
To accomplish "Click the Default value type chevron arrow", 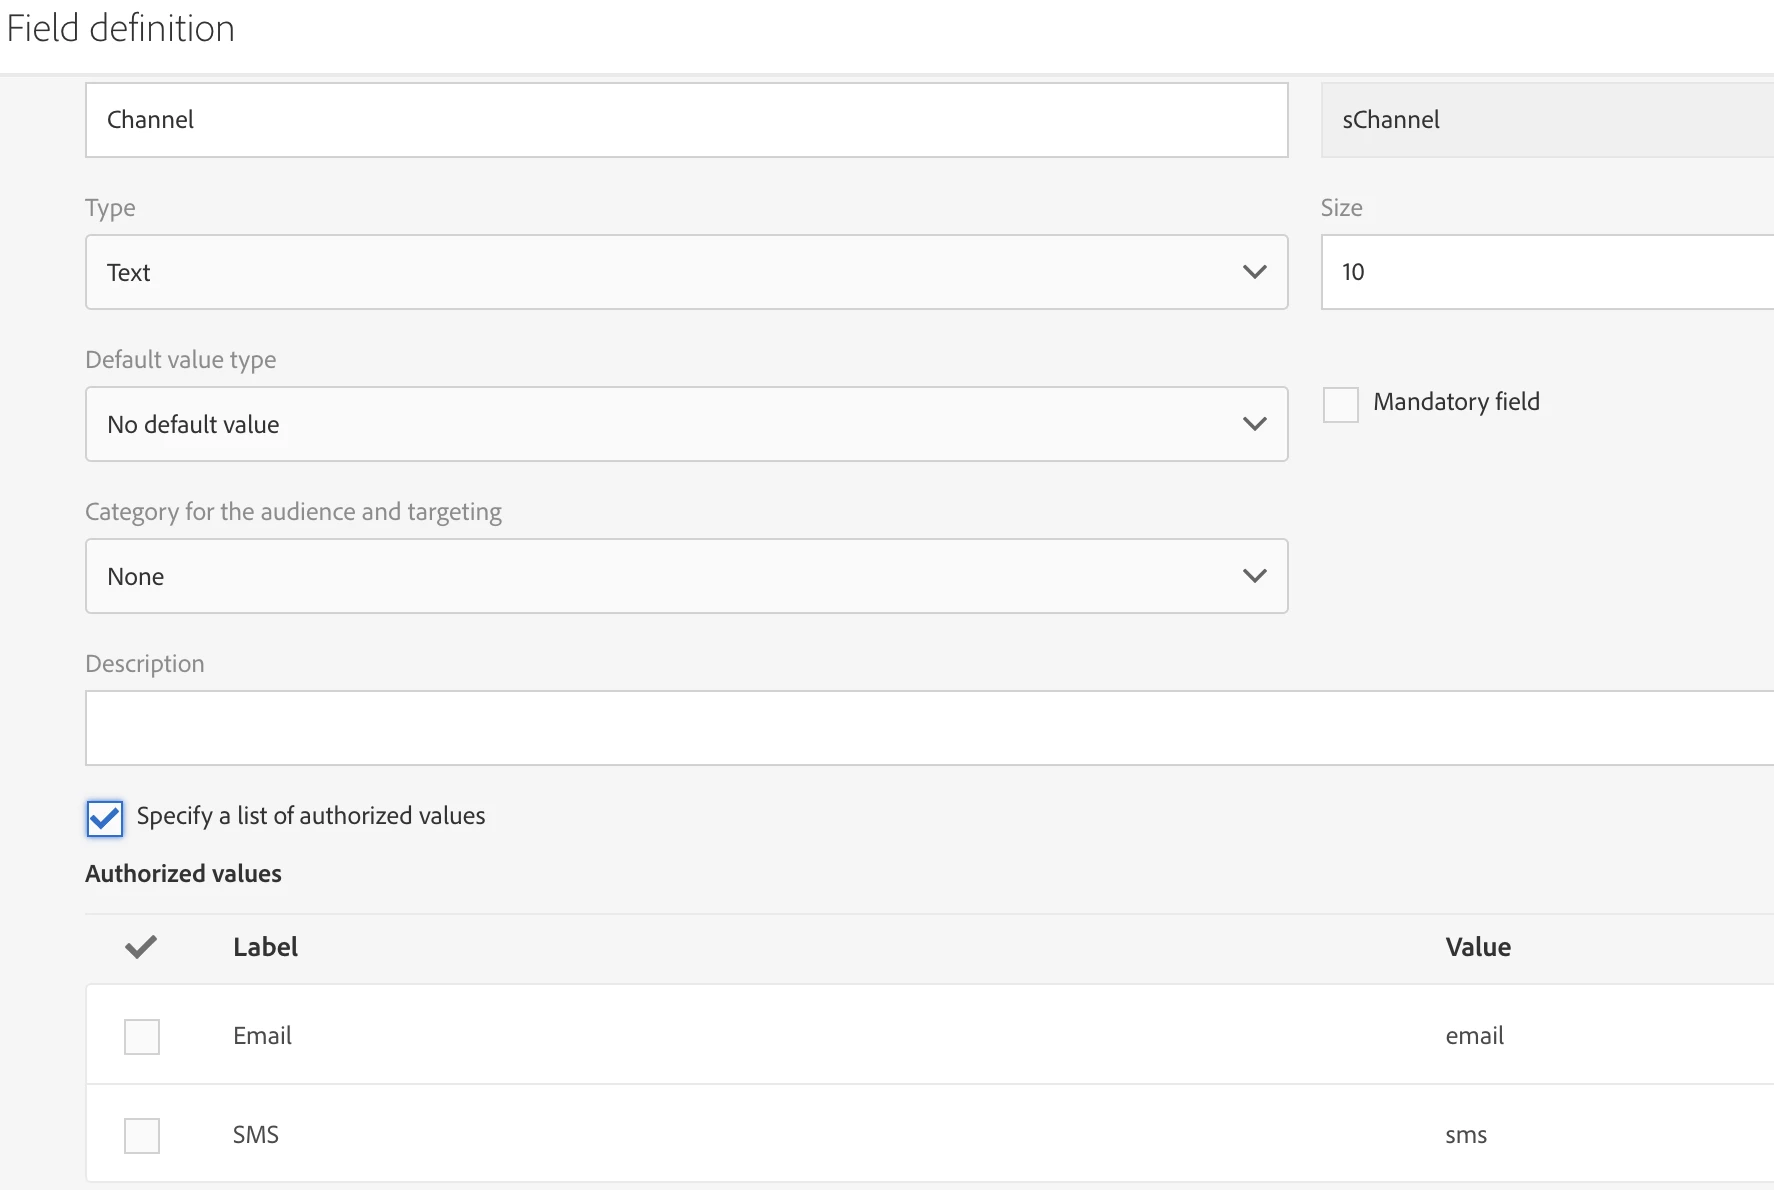I will click(x=1254, y=424).
